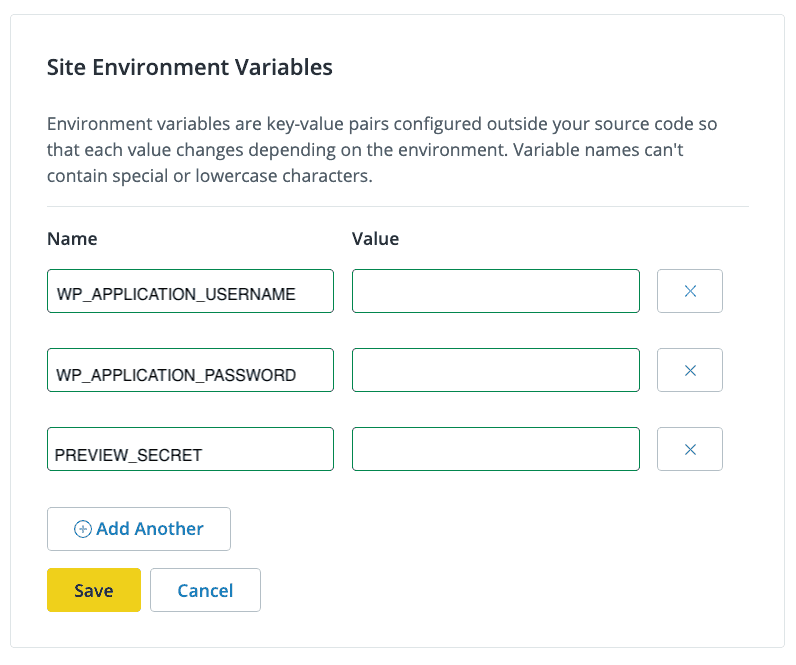Focus the WP_APPLICATION_USERNAME name field
This screenshot has height=665, width=796.
(190, 291)
